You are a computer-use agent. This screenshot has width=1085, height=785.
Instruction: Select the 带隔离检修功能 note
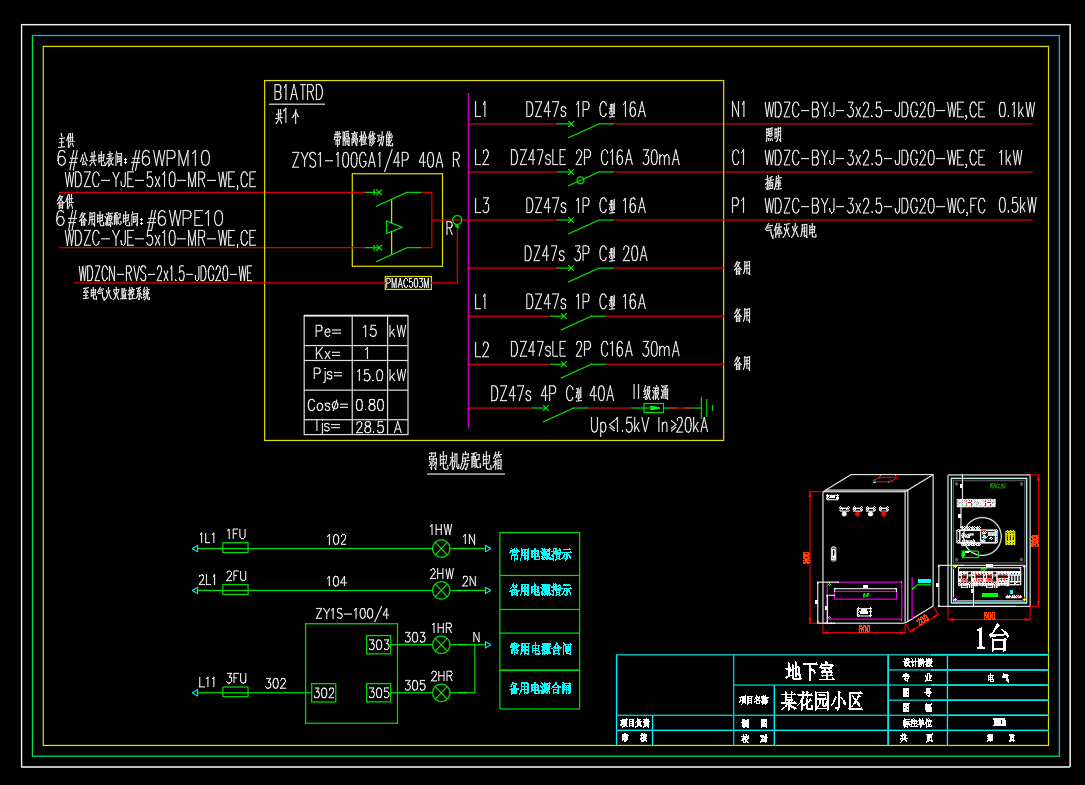pos(363,138)
